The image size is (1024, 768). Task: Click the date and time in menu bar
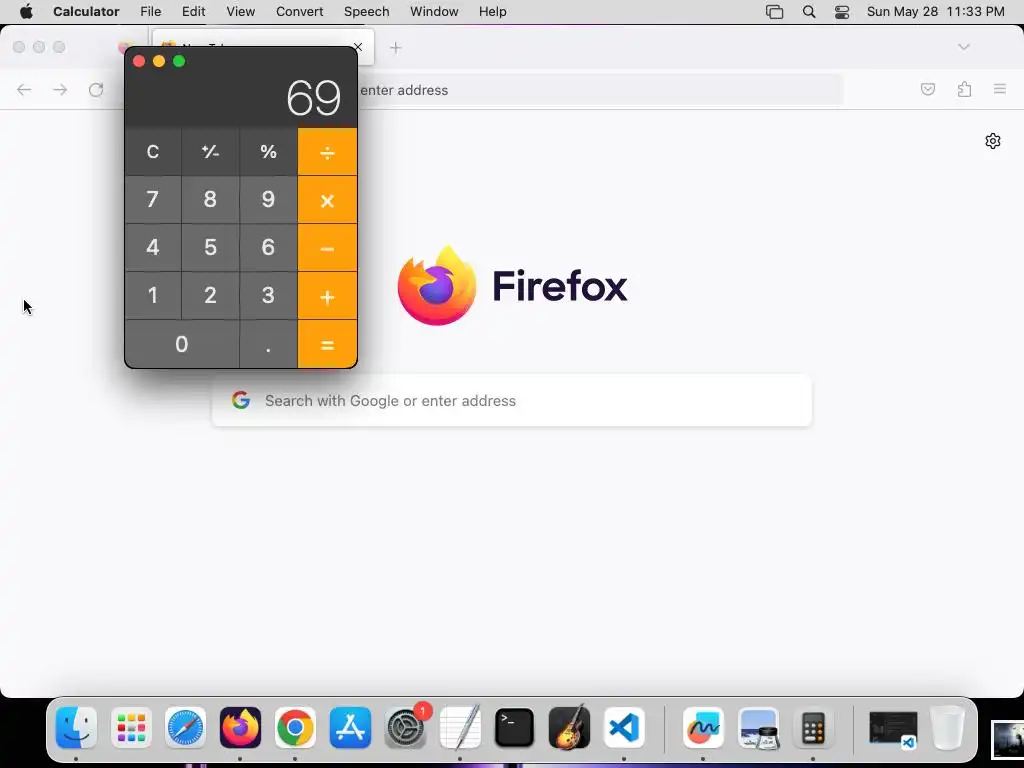[935, 12]
